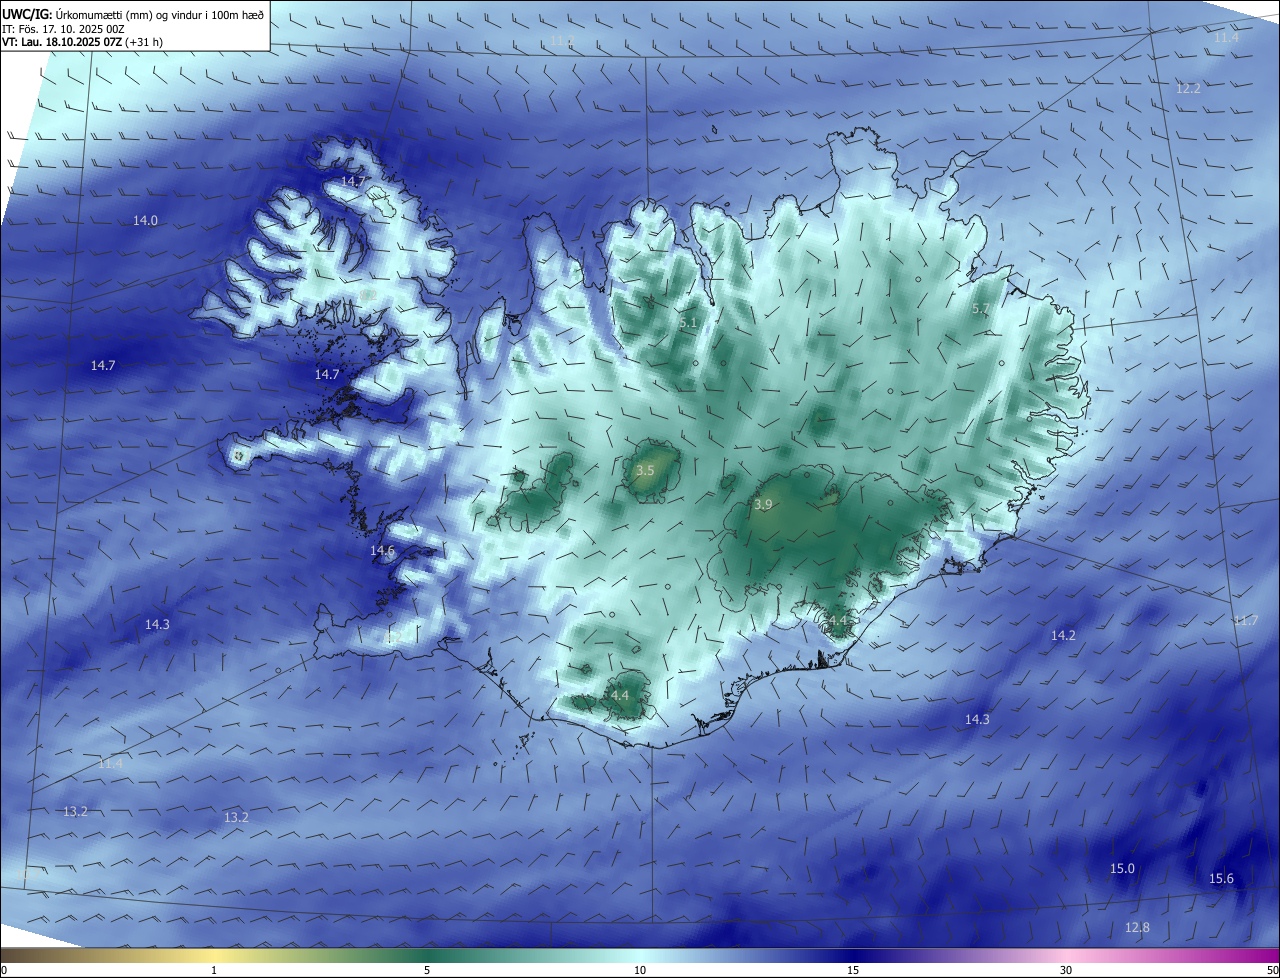Click the '30' tick label on the color scale

(x=1066, y=970)
